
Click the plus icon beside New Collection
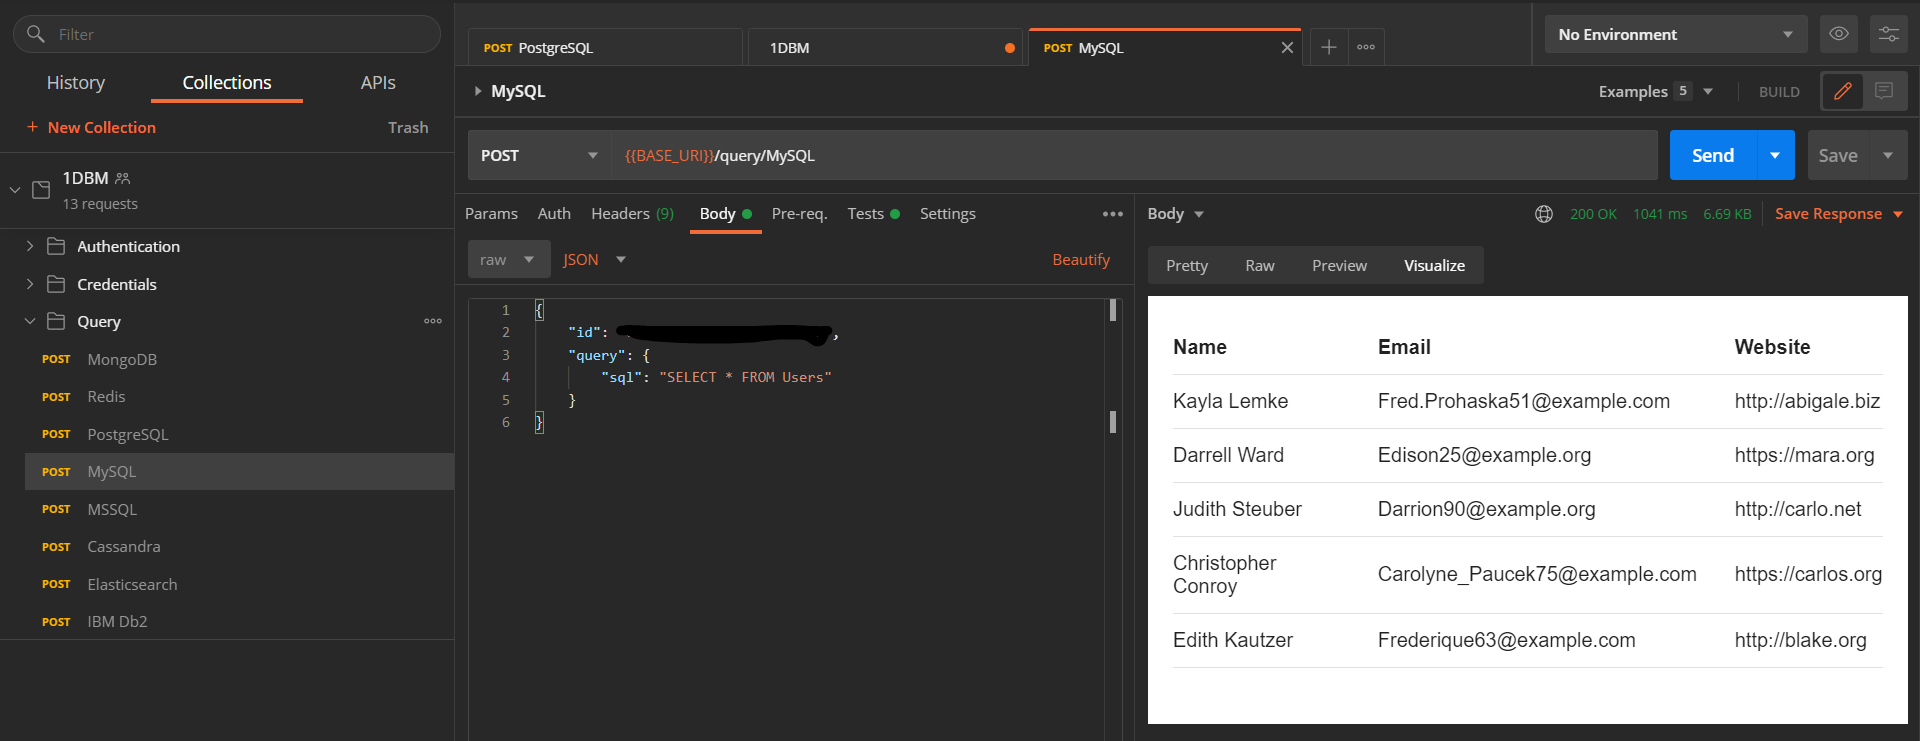pyautogui.click(x=32, y=127)
